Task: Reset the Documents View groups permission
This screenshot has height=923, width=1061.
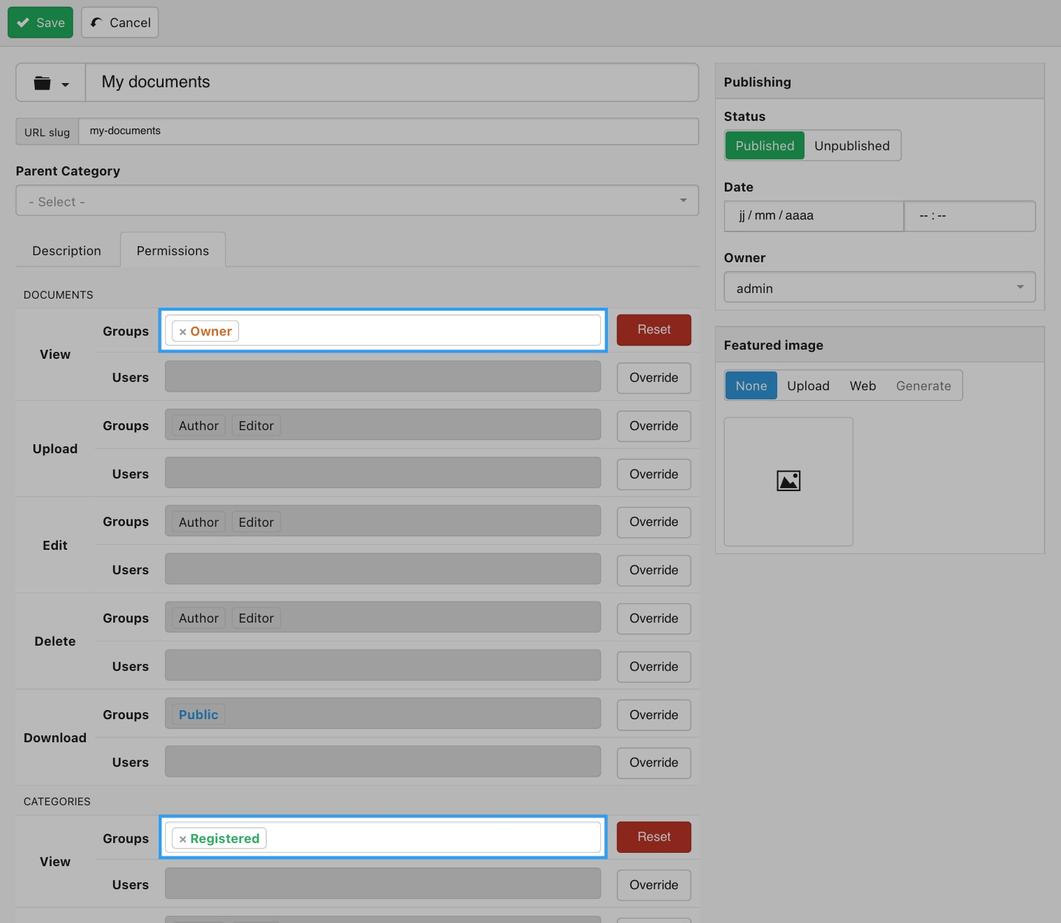Action: pyautogui.click(x=653, y=330)
